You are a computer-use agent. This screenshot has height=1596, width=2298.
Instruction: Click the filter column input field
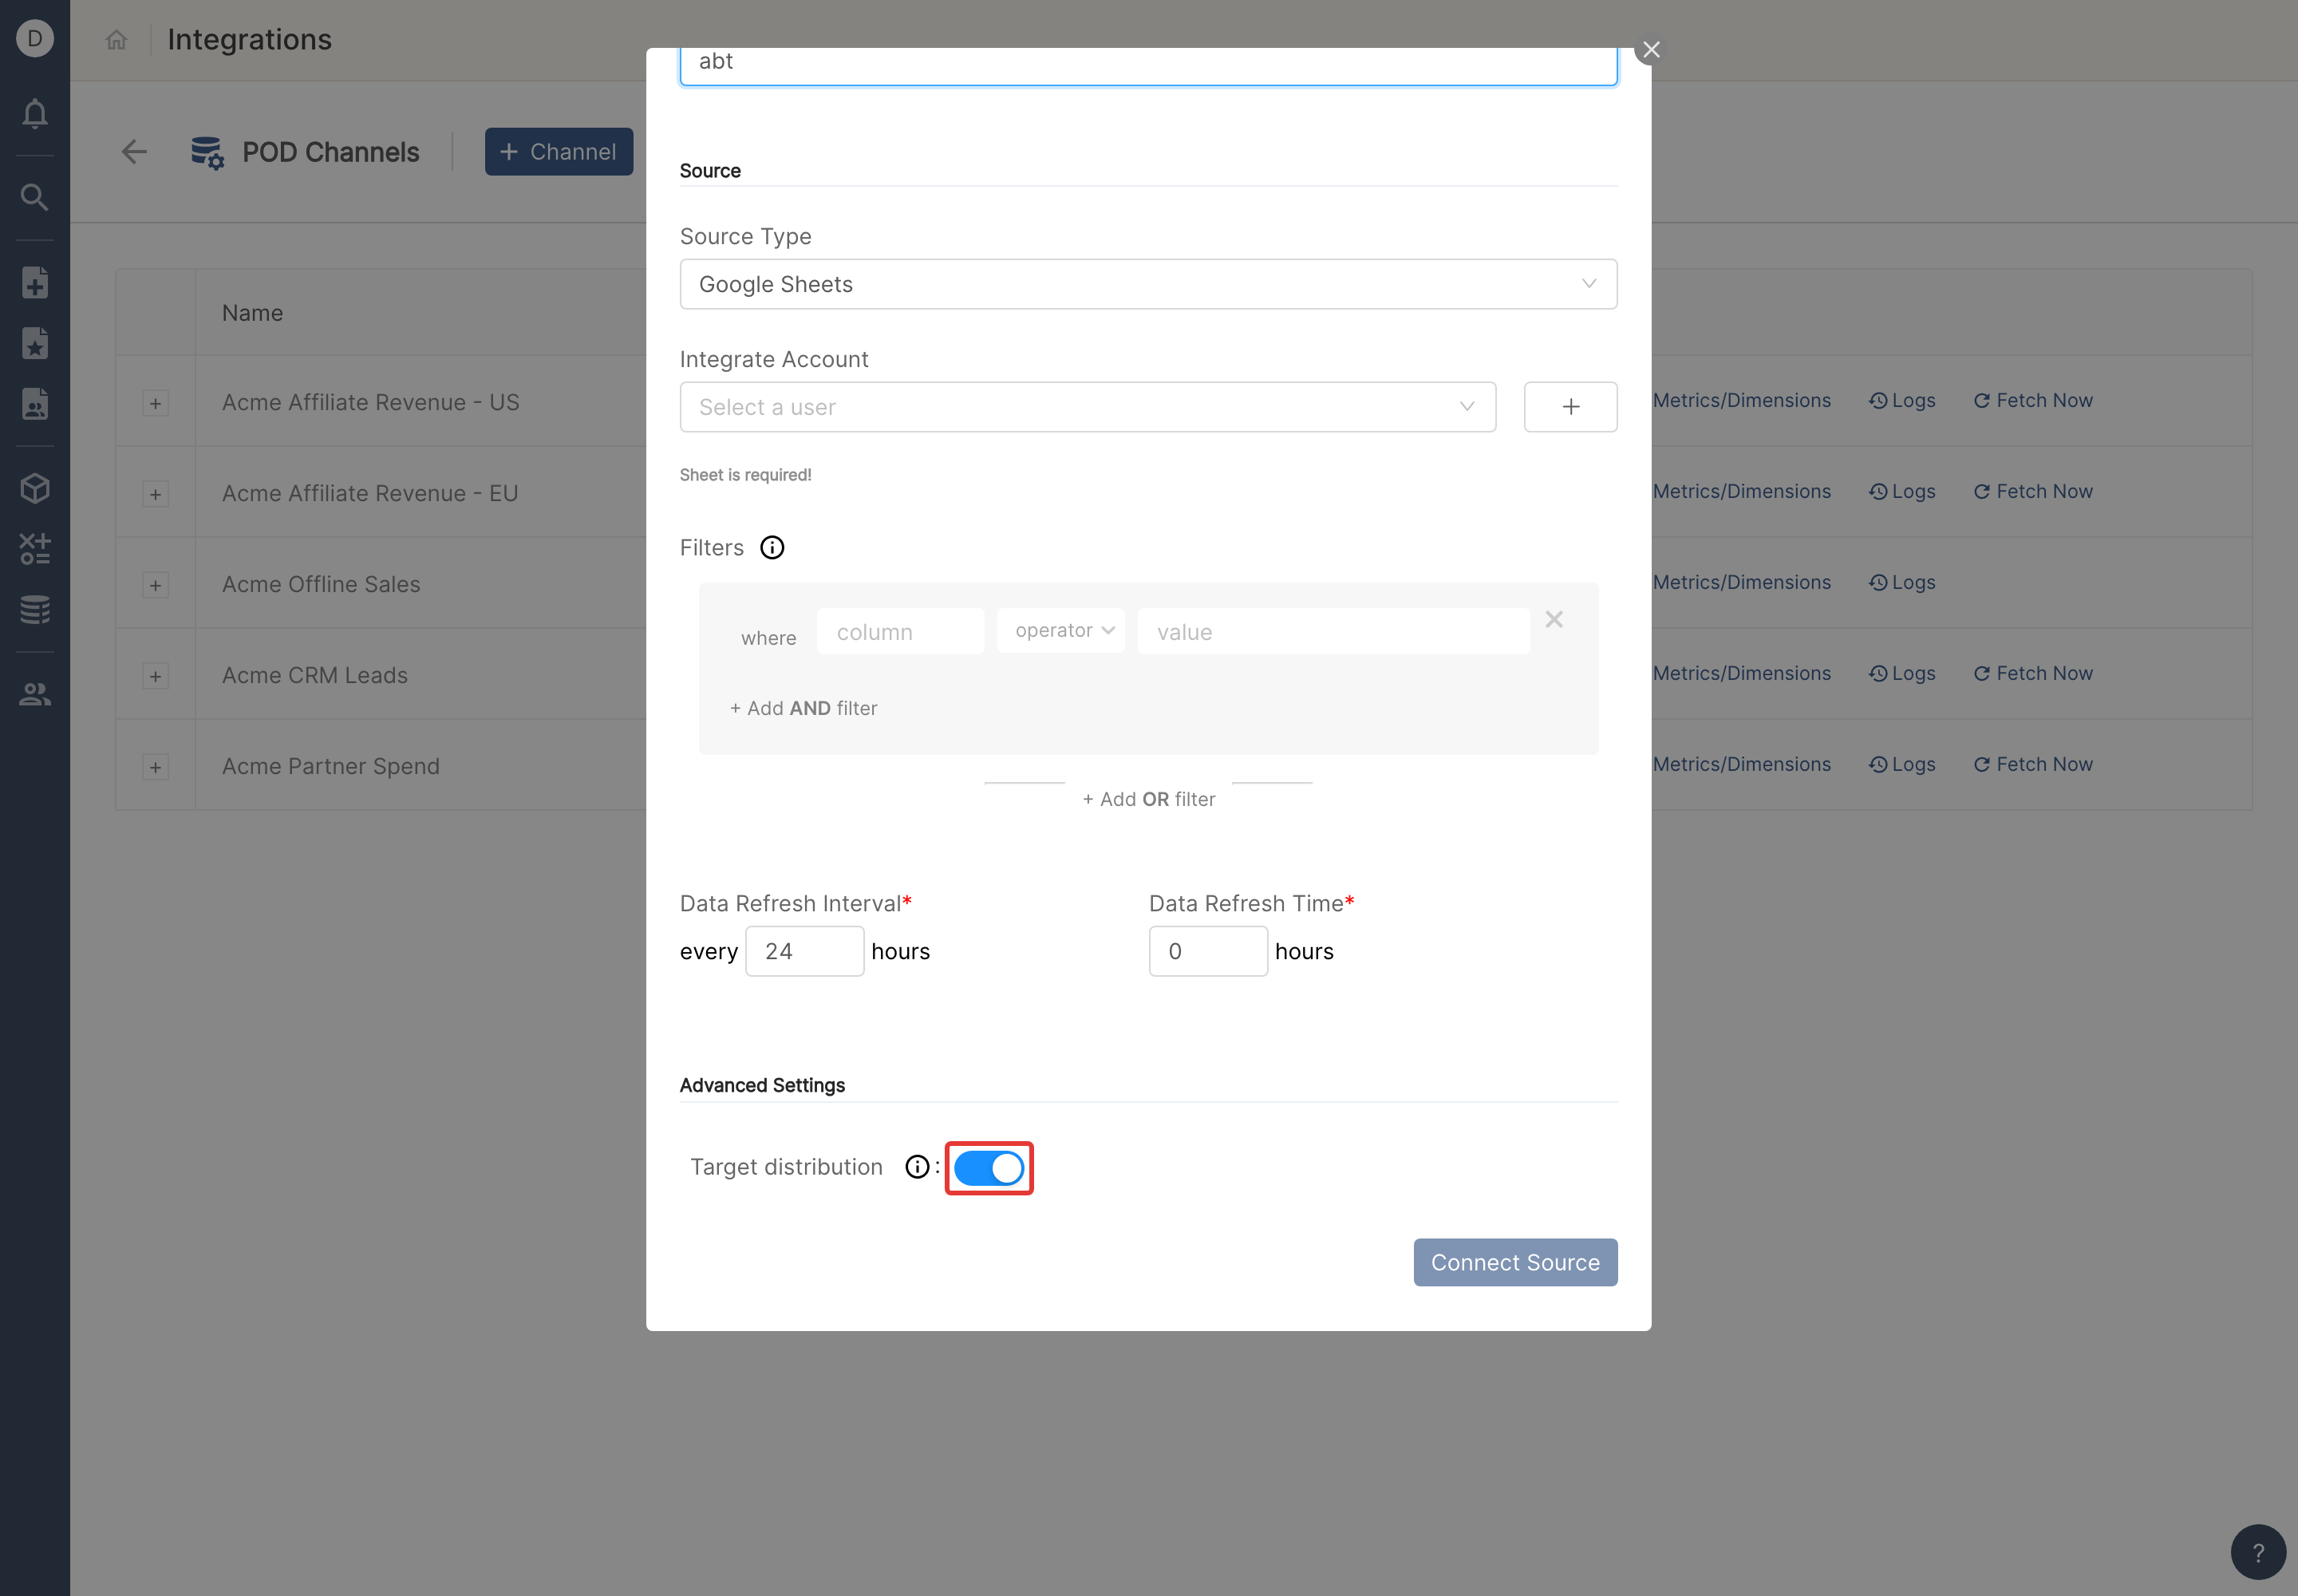coord(900,631)
